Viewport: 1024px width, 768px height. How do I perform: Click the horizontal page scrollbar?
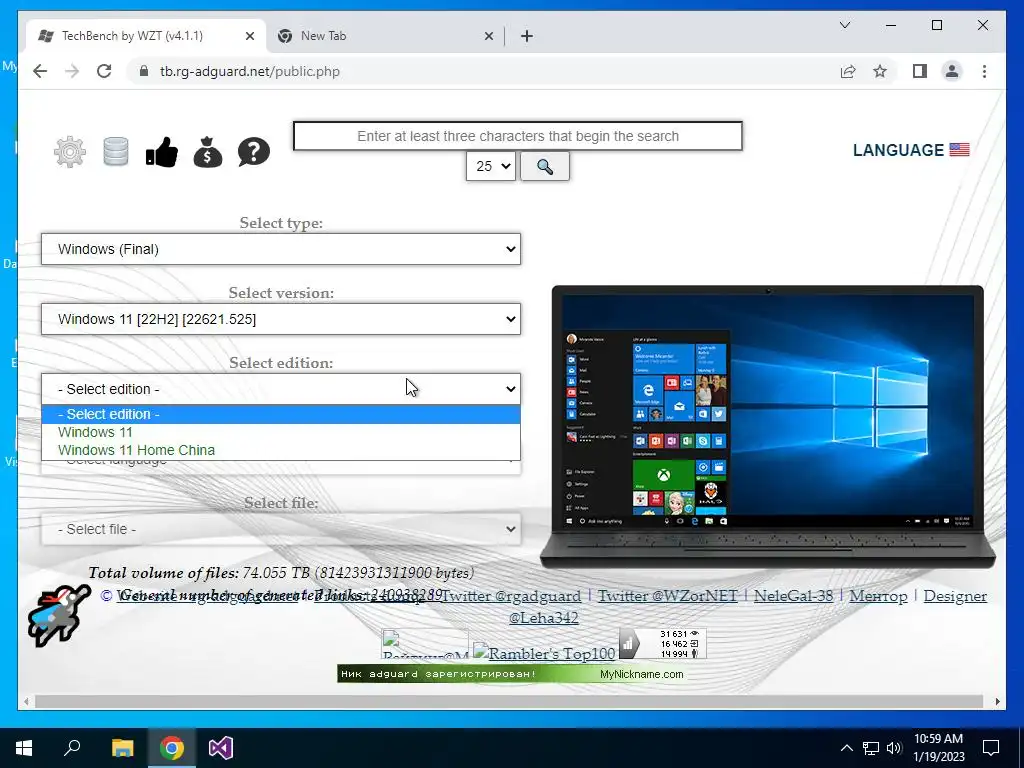pos(509,701)
